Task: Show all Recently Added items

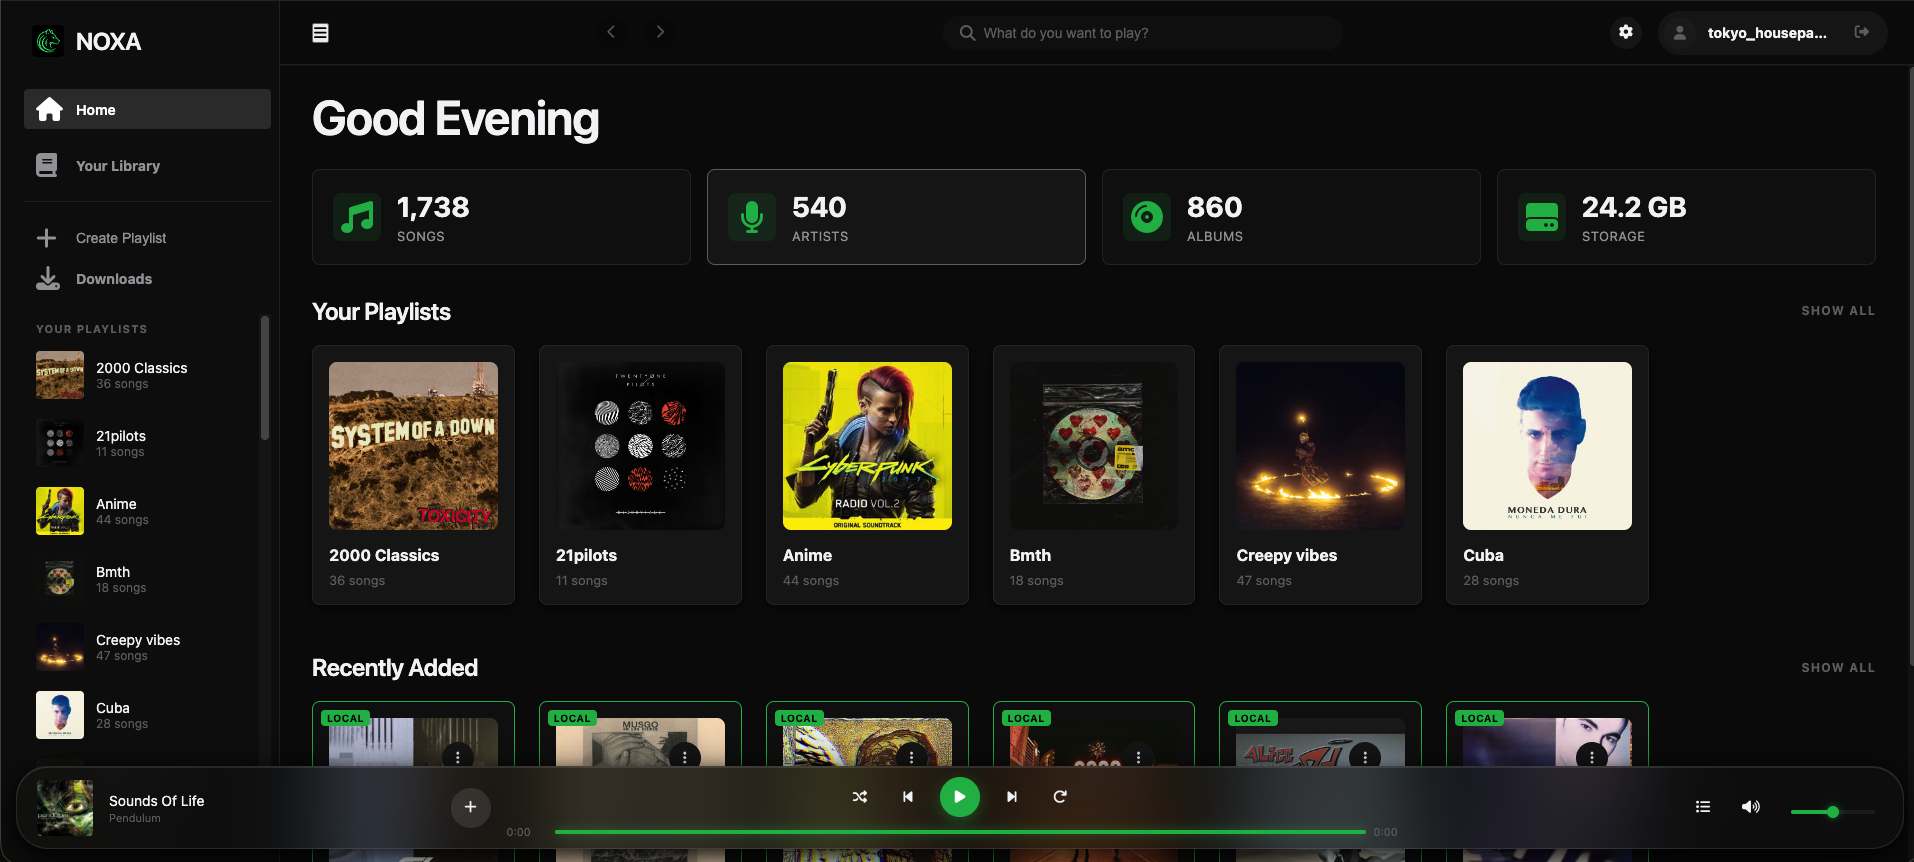Action: point(1837,668)
